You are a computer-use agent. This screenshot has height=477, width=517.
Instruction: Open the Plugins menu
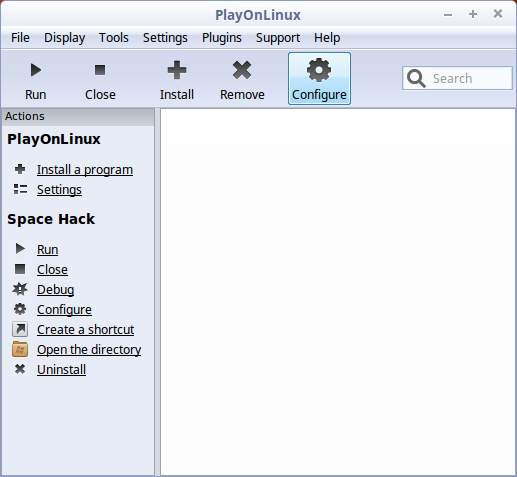click(x=222, y=37)
